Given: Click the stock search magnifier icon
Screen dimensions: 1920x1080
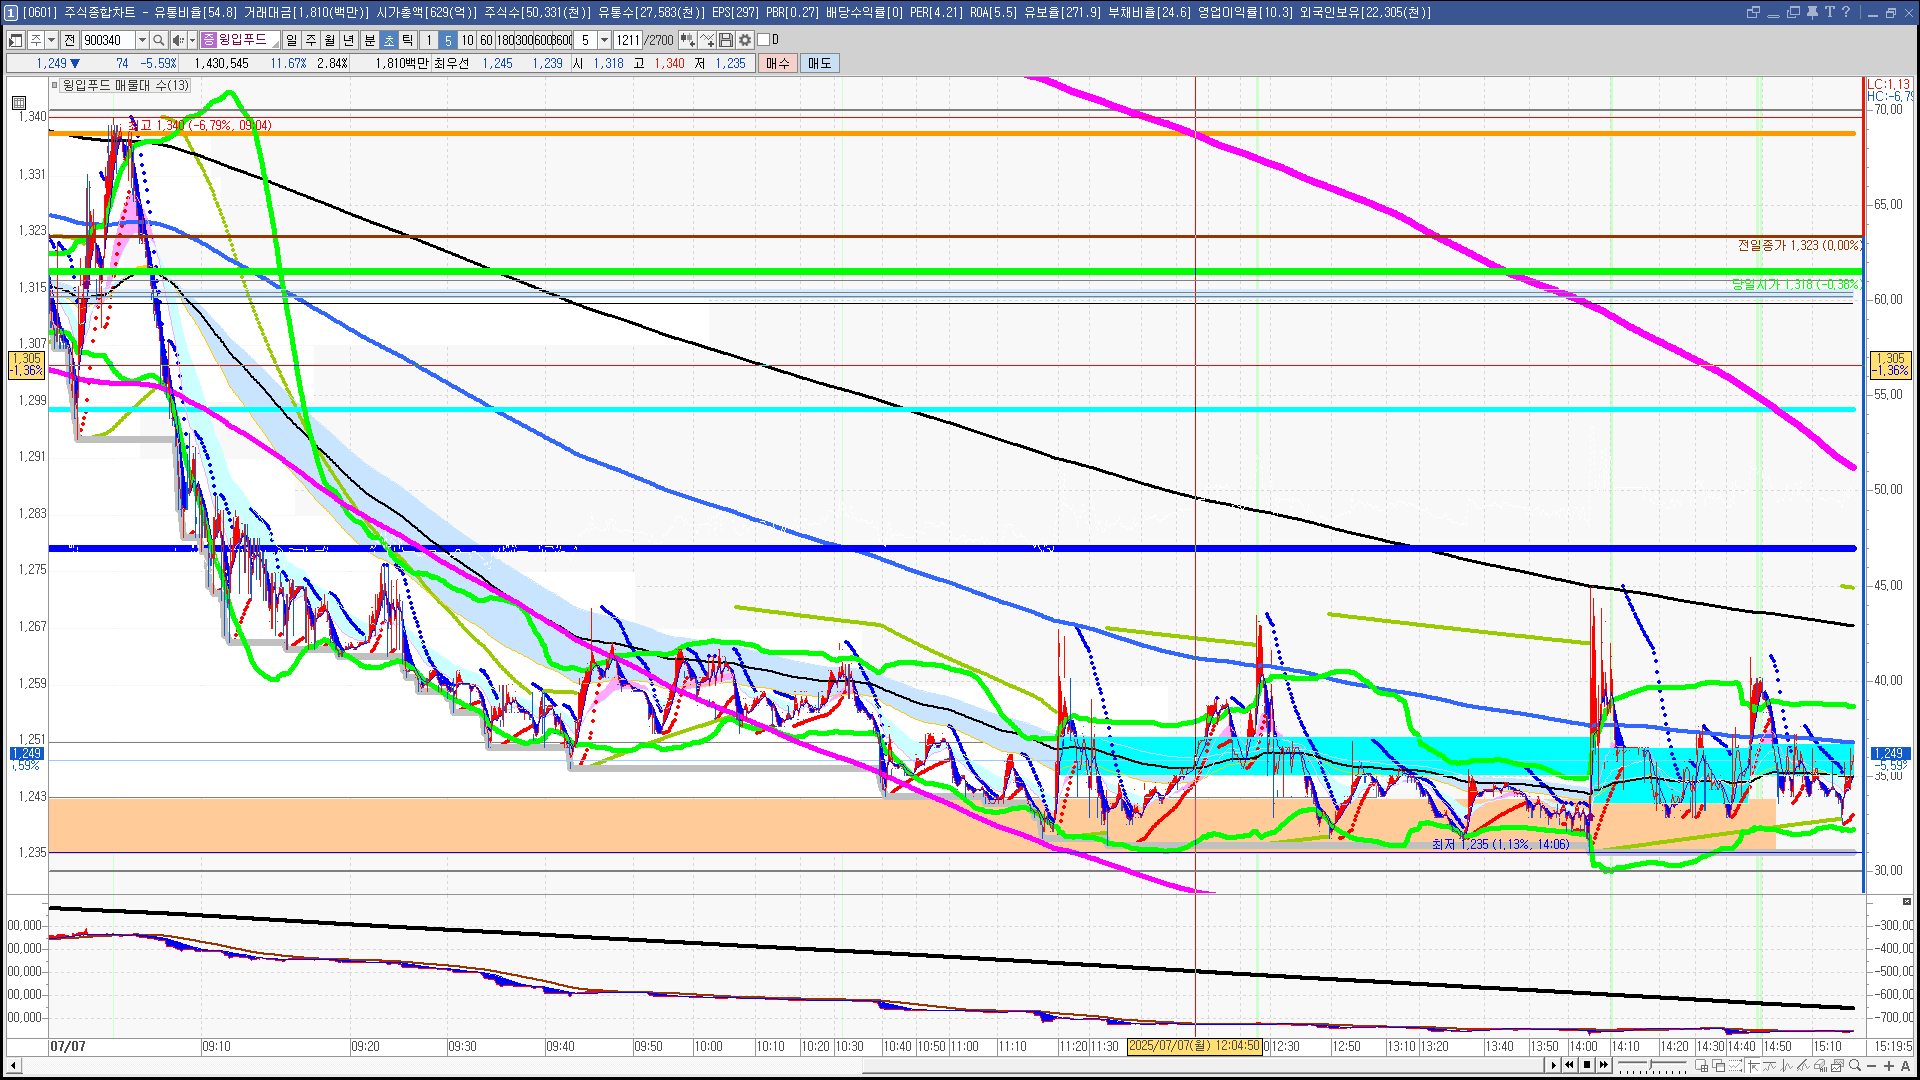Looking at the screenshot, I should 158,40.
